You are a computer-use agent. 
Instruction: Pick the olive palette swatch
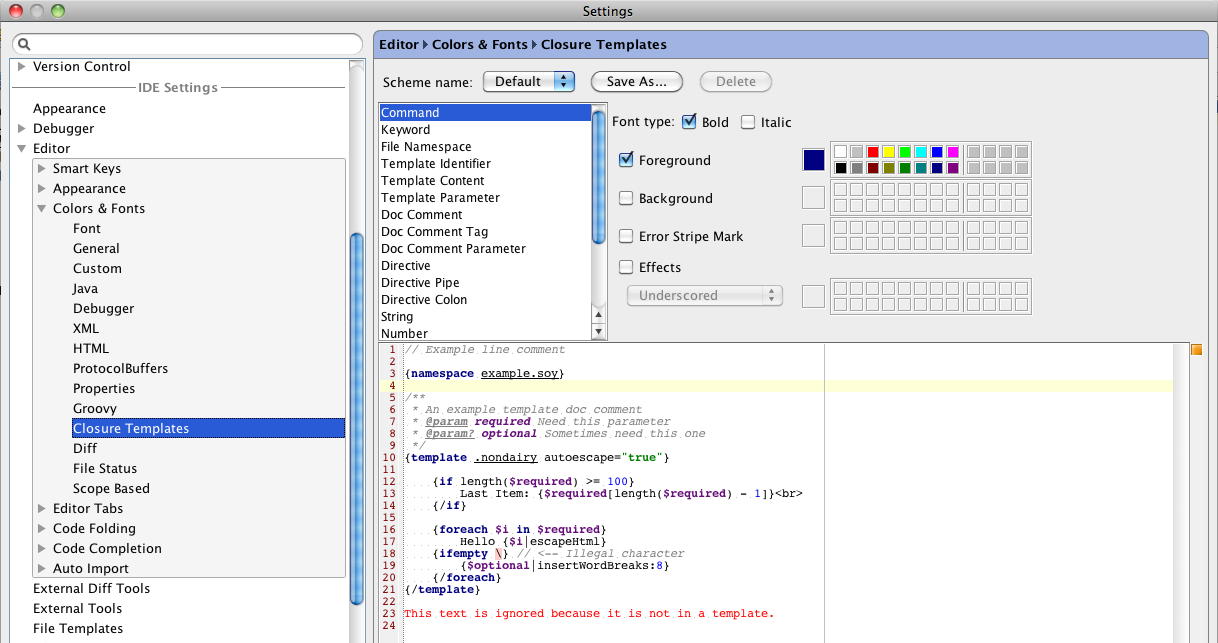coord(889,168)
